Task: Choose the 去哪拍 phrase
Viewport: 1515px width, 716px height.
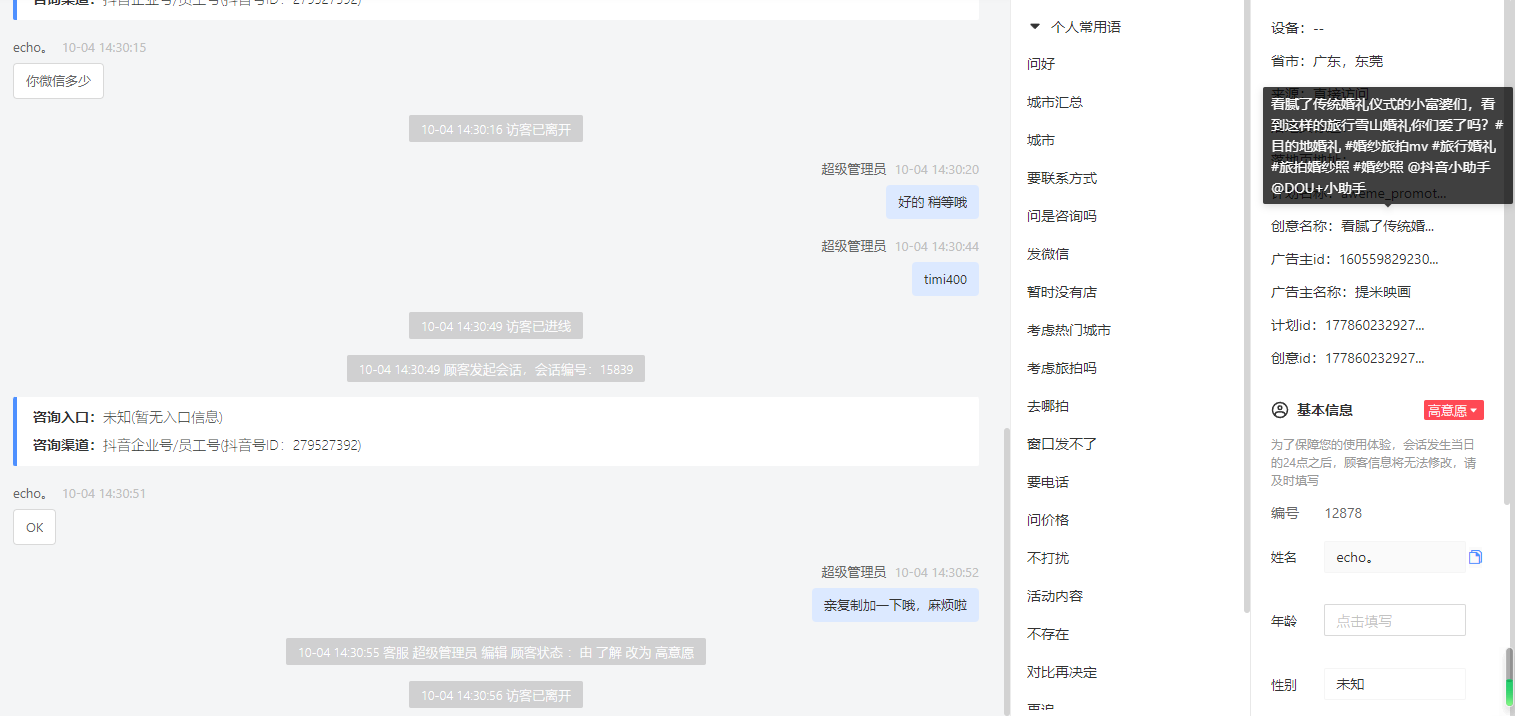Action: [x=1048, y=406]
